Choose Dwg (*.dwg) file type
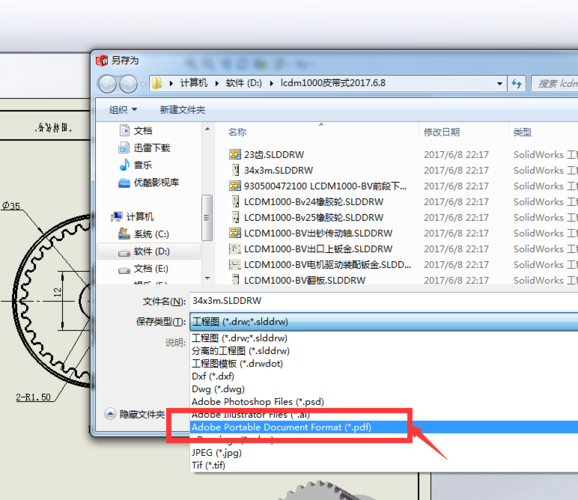 click(384, 389)
